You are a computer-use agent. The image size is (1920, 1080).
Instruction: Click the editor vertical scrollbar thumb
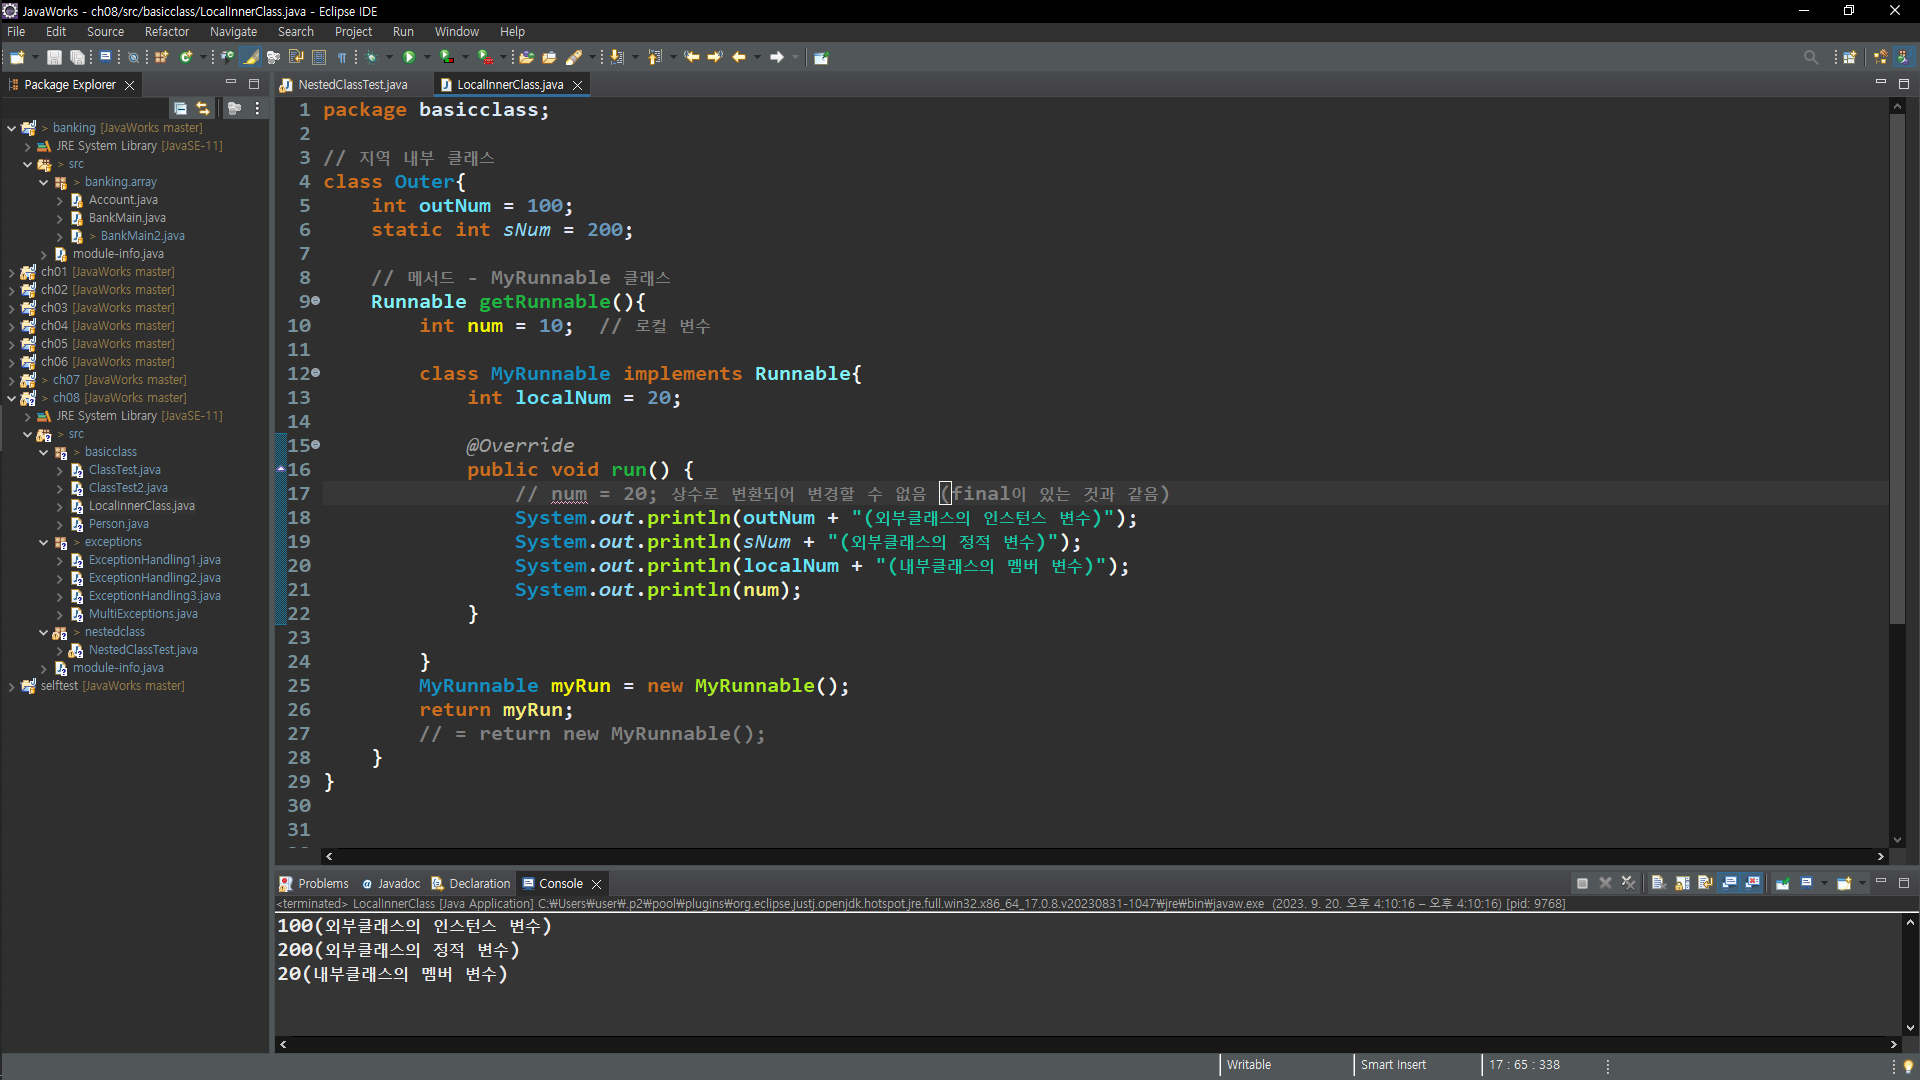click(x=1897, y=370)
